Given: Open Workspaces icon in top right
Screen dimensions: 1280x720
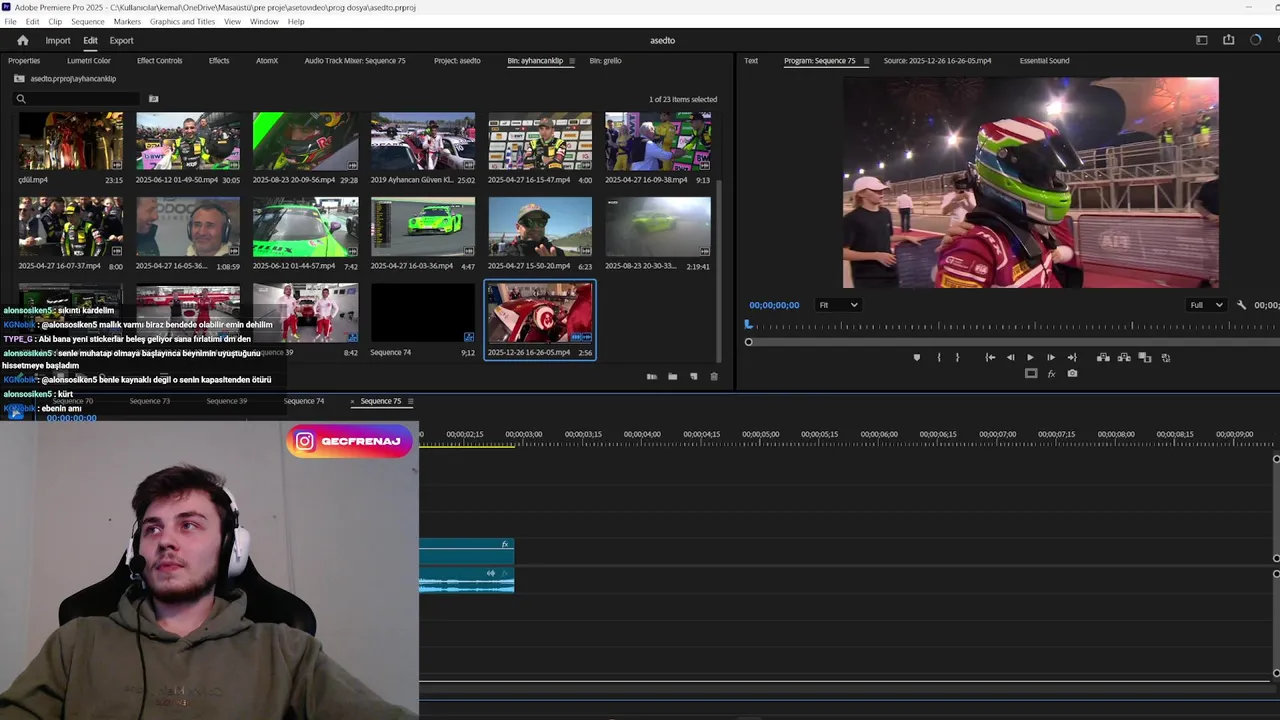Looking at the screenshot, I should [1202, 40].
